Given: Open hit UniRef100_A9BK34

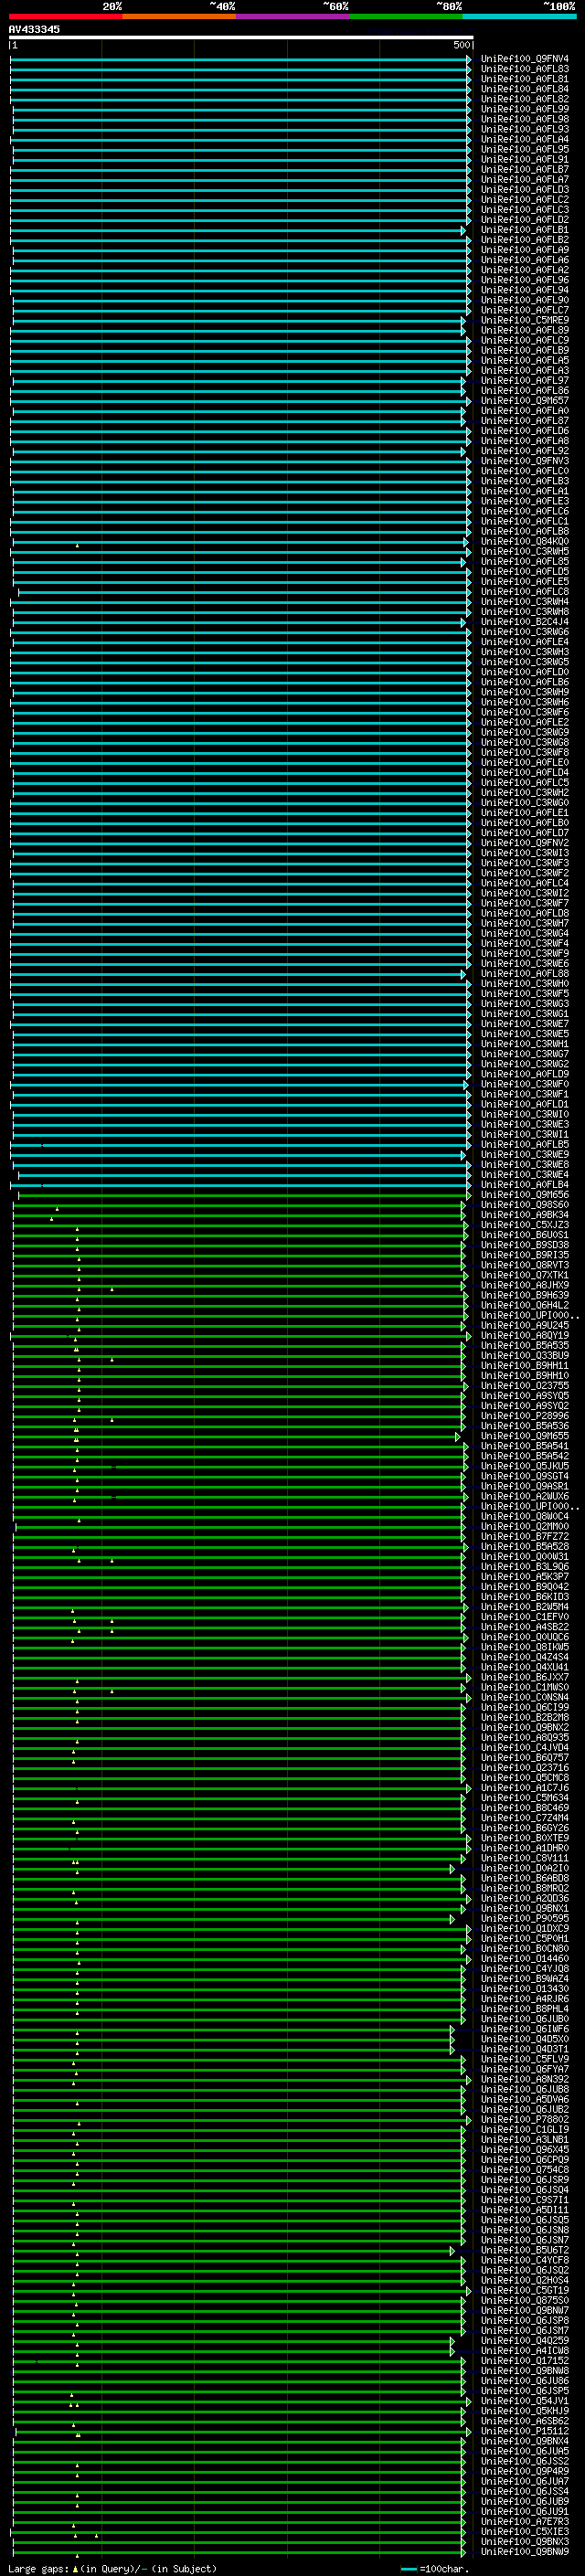Looking at the screenshot, I should pyautogui.click(x=524, y=1214).
